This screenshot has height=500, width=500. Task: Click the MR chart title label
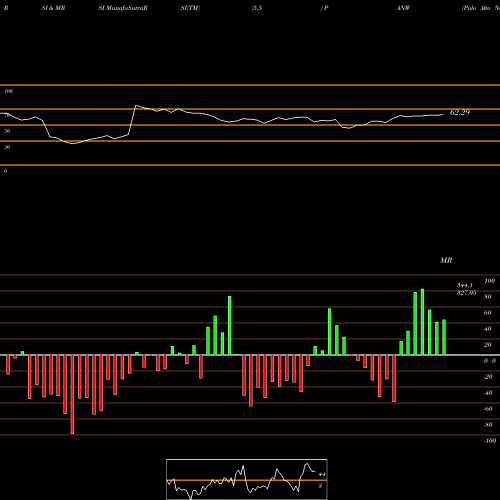click(x=446, y=260)
